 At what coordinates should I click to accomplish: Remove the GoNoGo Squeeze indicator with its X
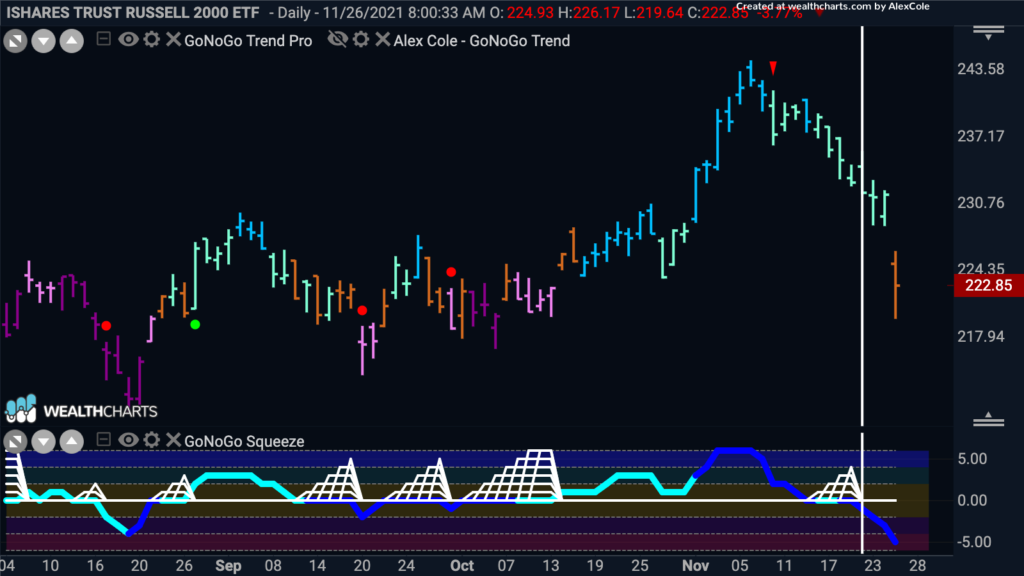(173, 440)
